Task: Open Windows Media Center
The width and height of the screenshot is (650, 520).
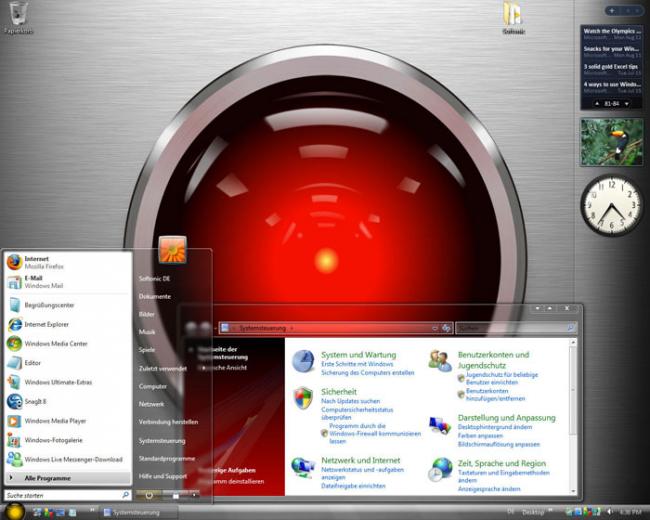Action: pos(68,343)
